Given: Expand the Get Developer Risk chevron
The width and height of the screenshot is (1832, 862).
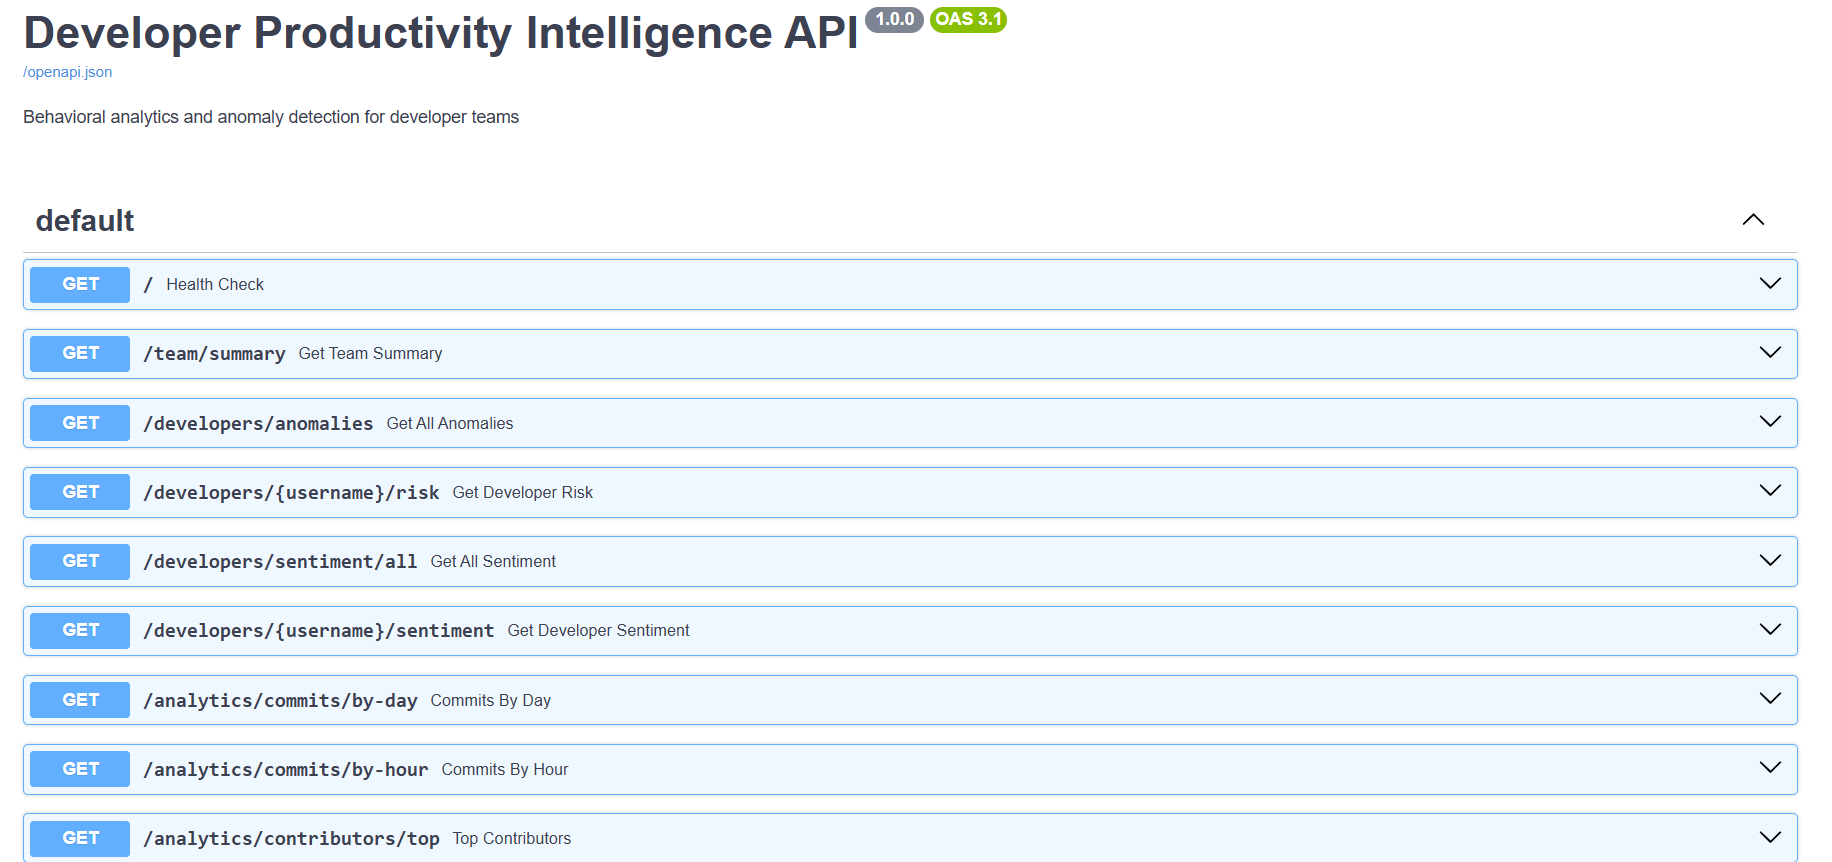Looking at the screenshot, I should click(1770, 491).
